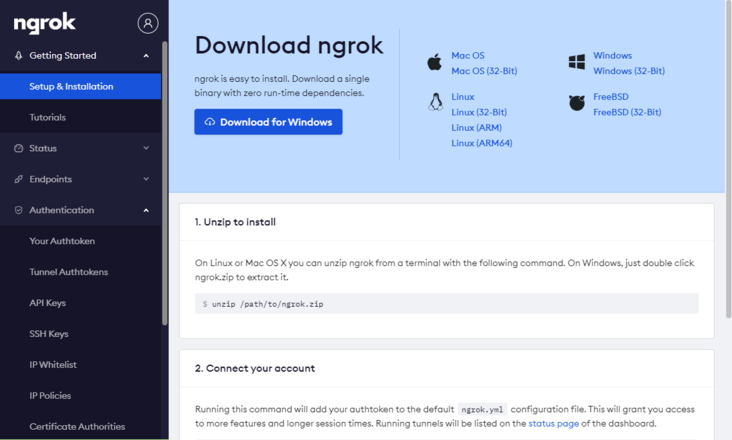Download the Mac OS build
The image size is (732, 440).
468,56
